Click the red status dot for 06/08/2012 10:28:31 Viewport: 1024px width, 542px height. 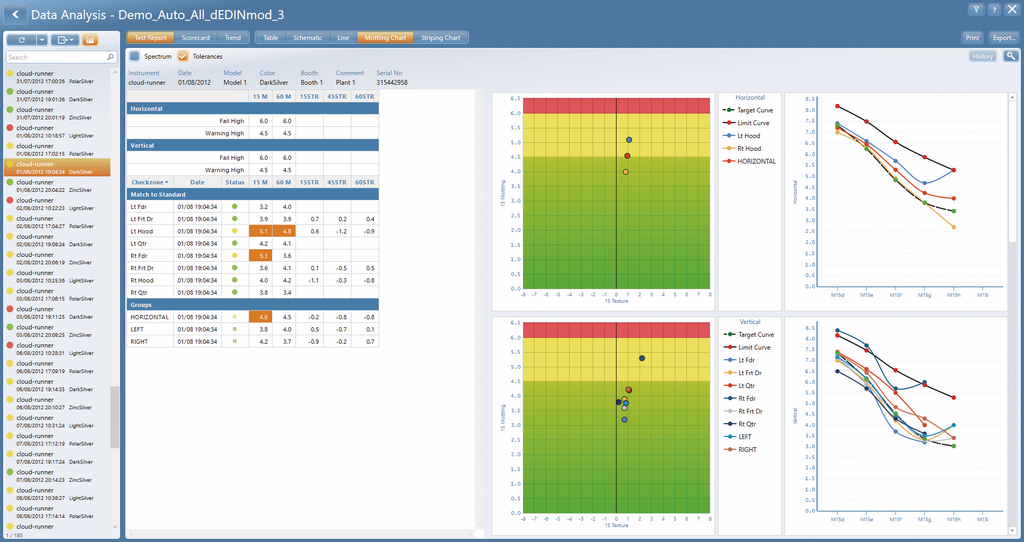(x=10, y=345)
